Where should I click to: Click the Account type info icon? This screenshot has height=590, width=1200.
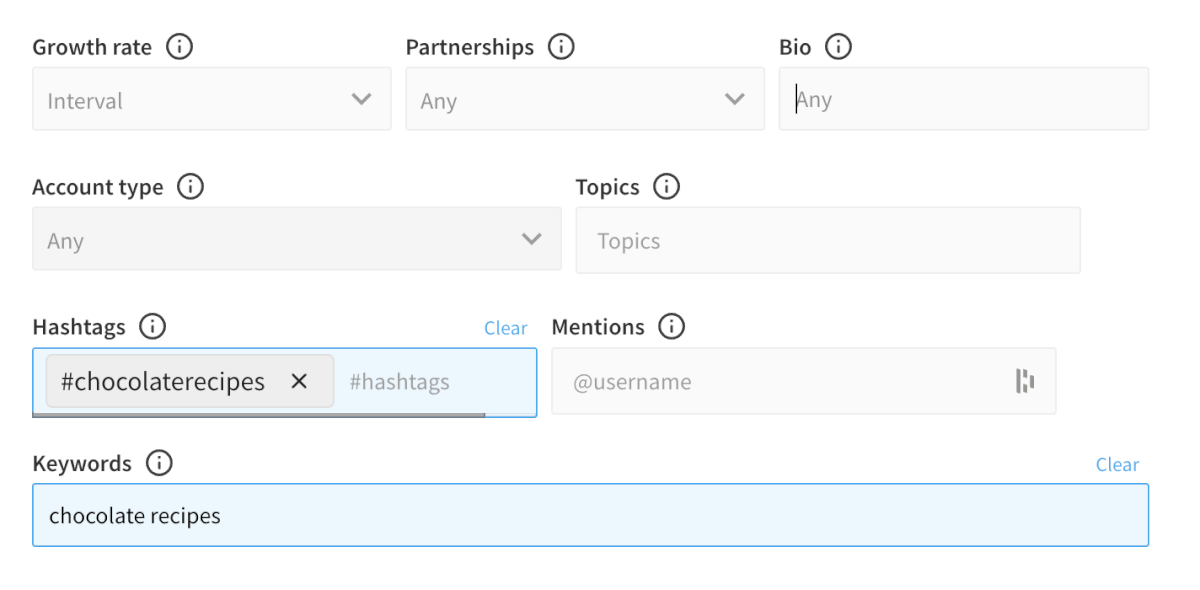point(190,187)
